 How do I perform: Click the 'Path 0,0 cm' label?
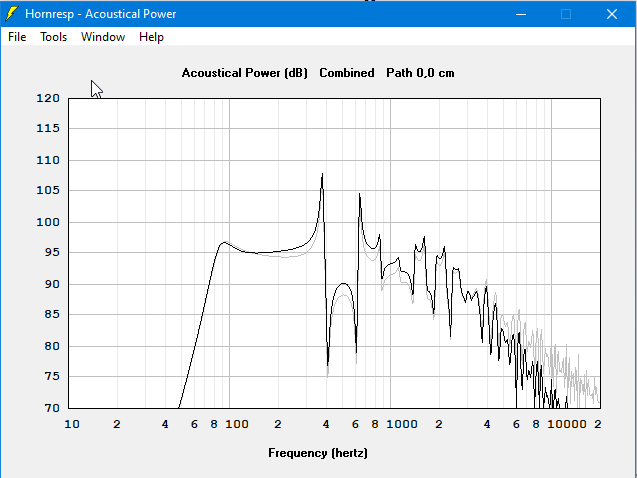click(420, 73)
